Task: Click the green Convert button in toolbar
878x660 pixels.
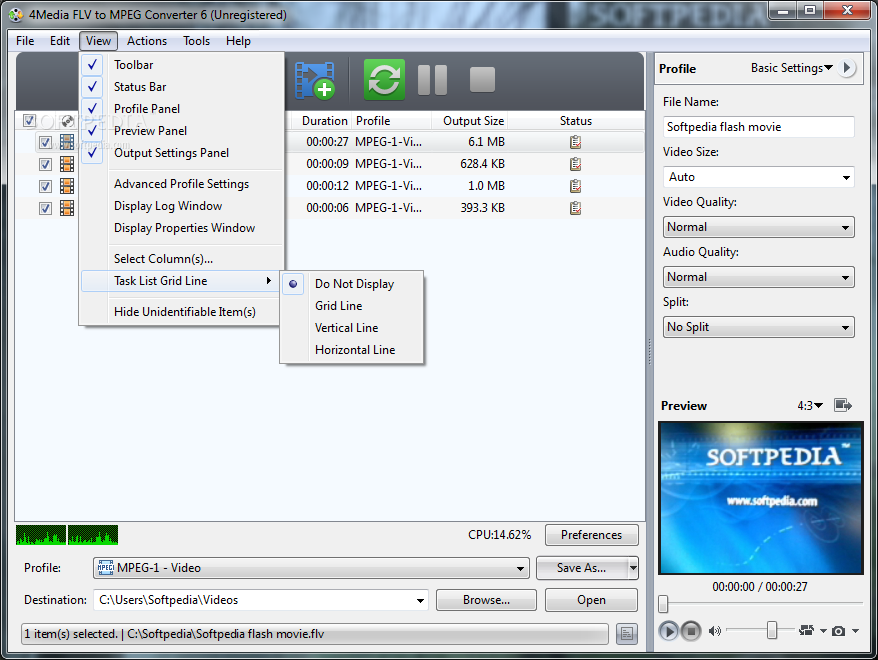Action: 384,79
